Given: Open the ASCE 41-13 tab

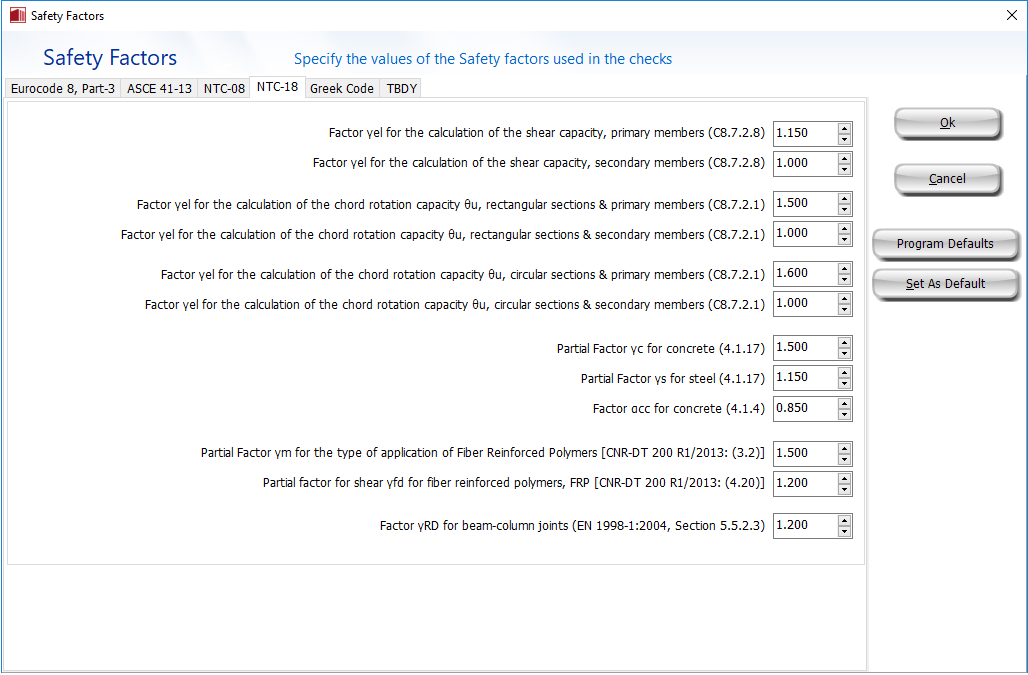Looking at the screenshot, I should (x=159, y=88).
